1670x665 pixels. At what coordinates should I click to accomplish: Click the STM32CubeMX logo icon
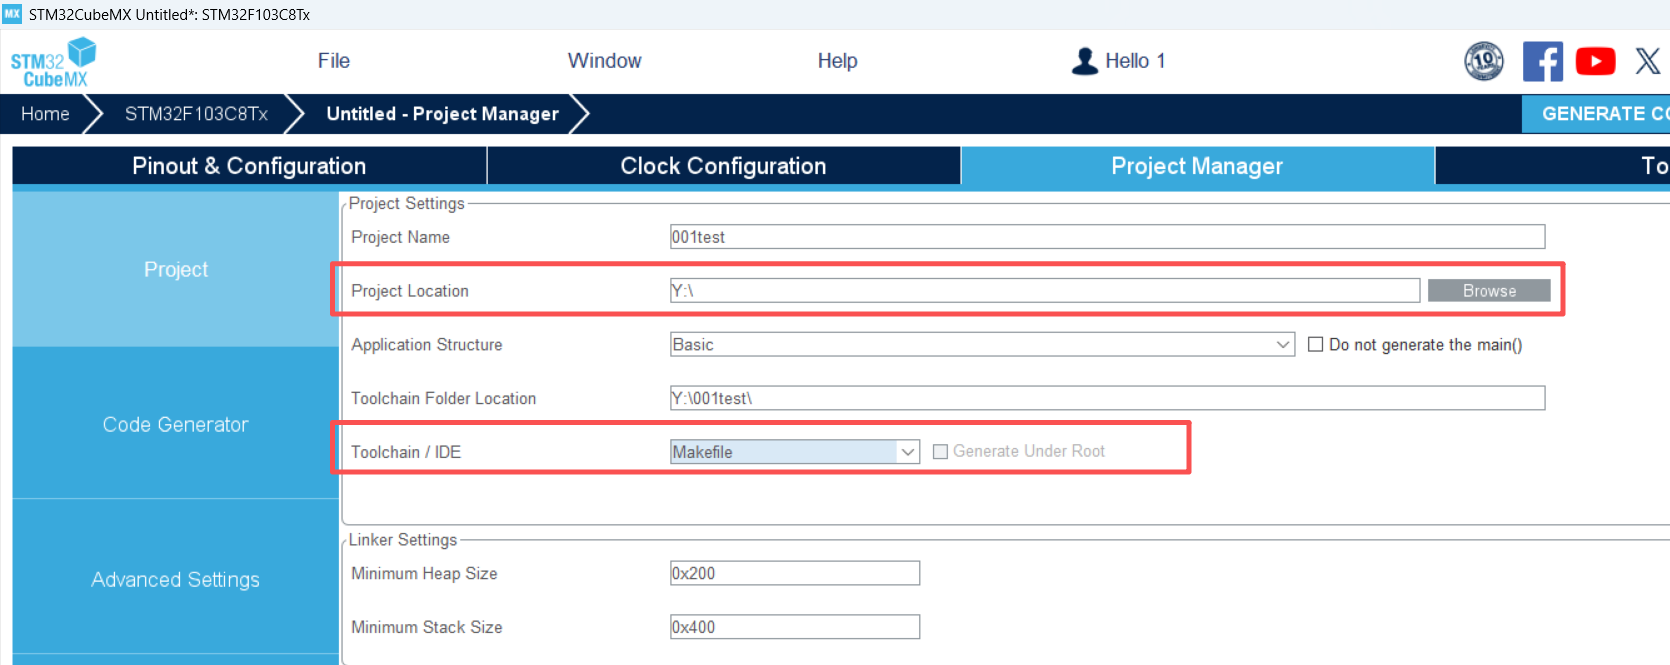[x=53, y=62]
